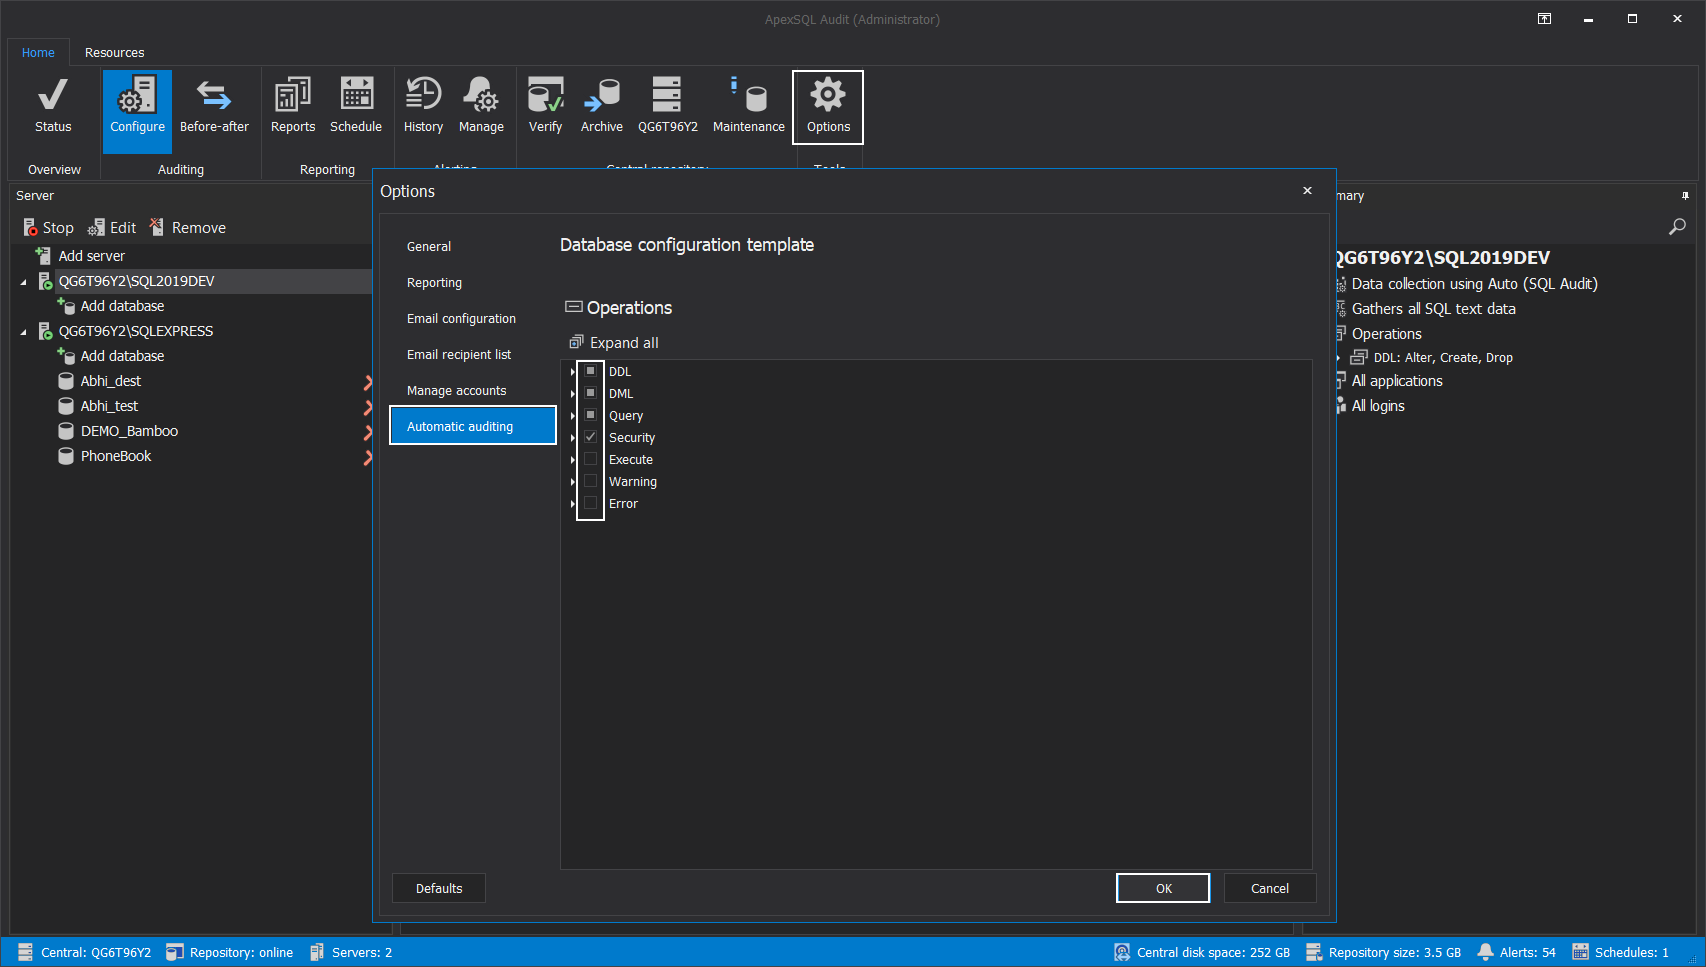Viewport: 1706px width, 967px height.
Task: Click Repository size status icon
Action: pyautogui.click(x=1314, y=952)
